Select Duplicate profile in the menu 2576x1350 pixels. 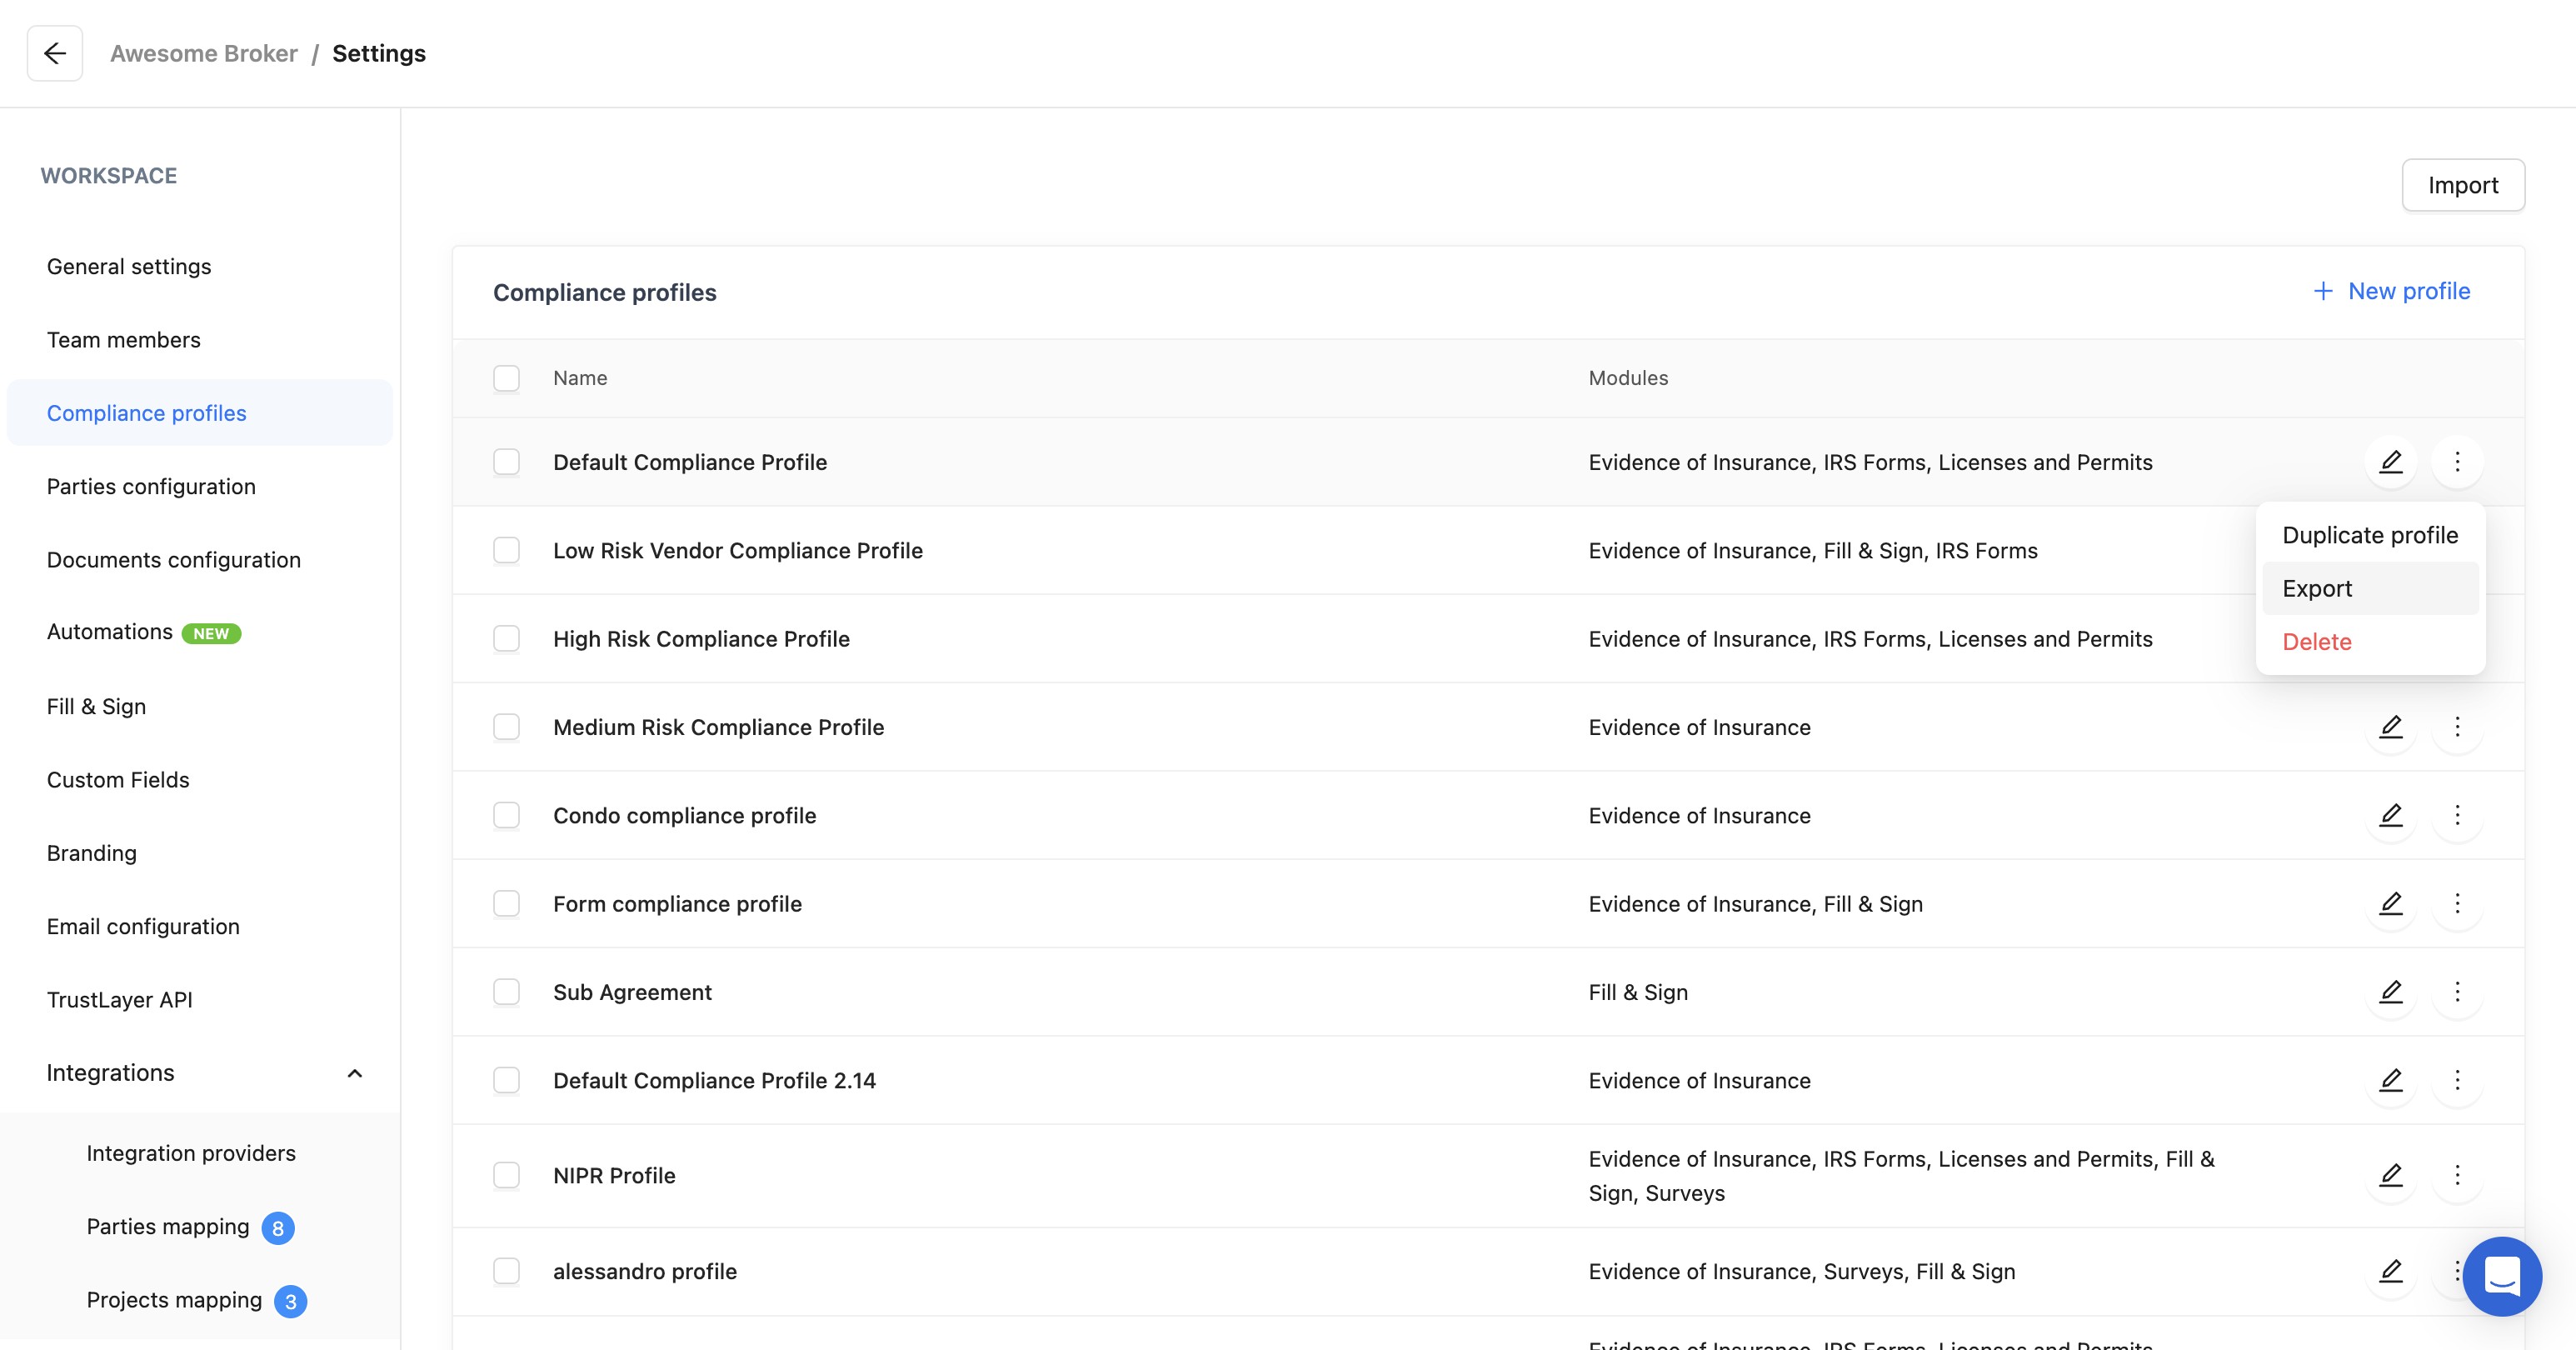point(2369,535)
